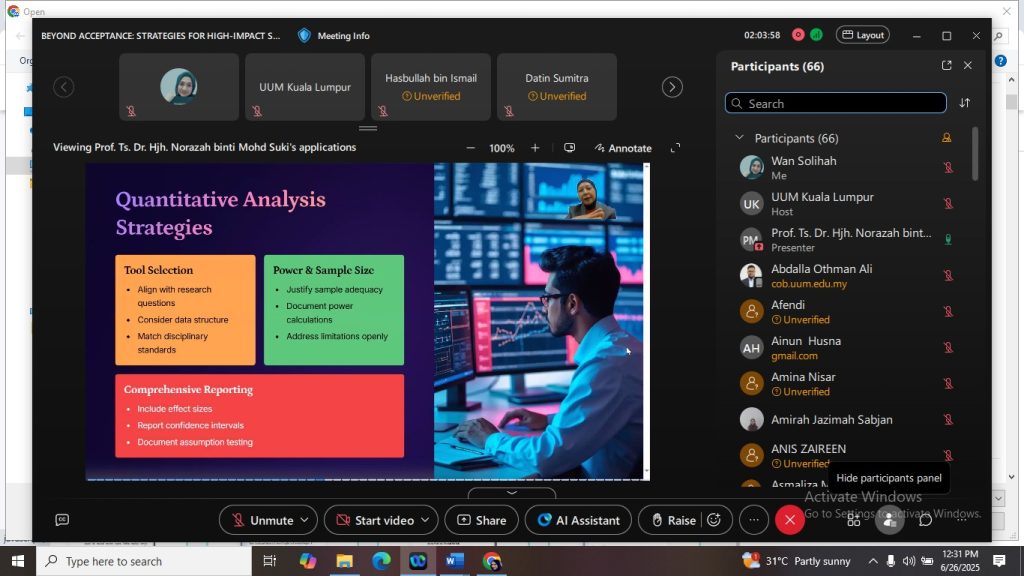The width and height of the screenshot is (1024, 576).
Task: Open the AI Assistant panel
Action: pos(578,520)
